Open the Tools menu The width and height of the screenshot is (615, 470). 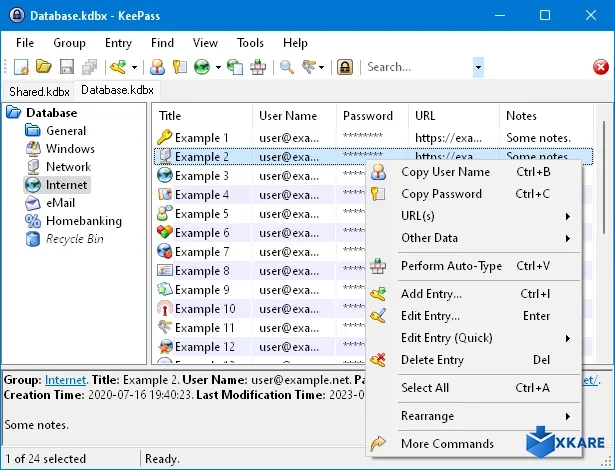(x=250, y=42)
